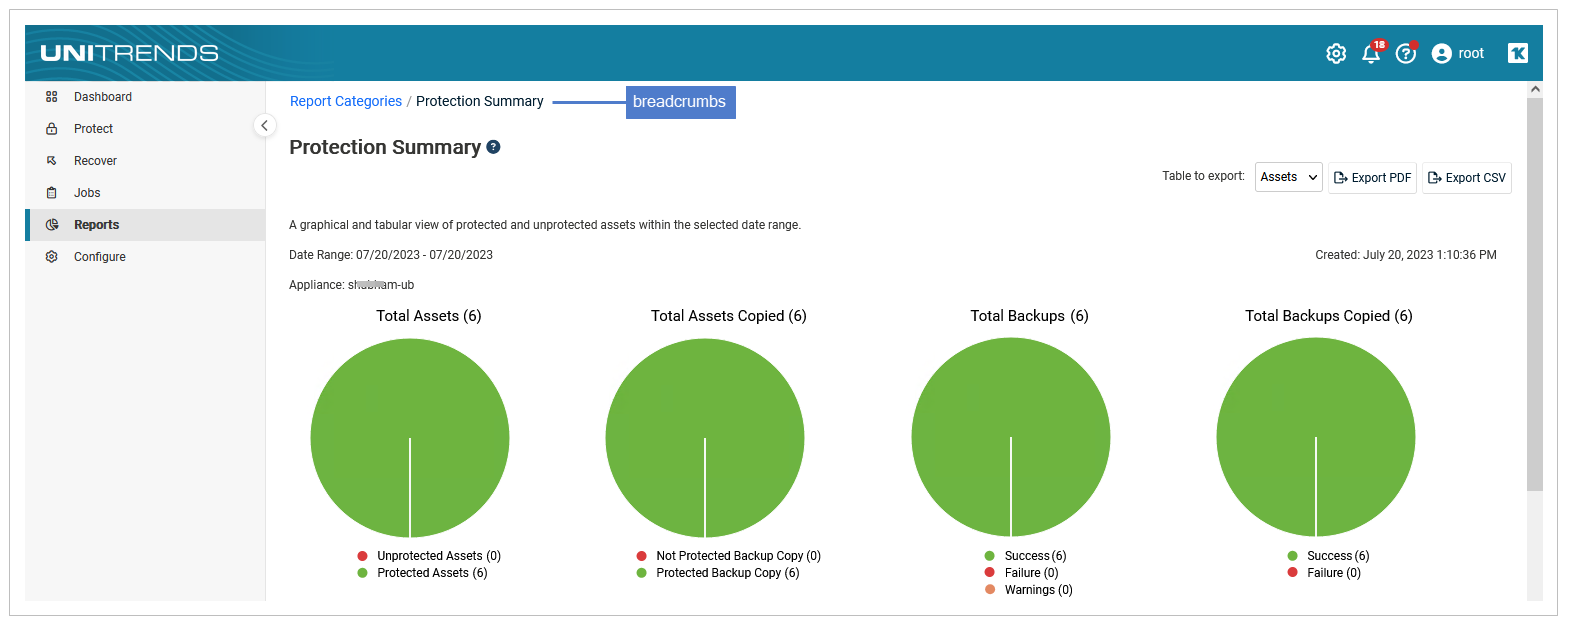Click the Protect lock icon in sidebar
This screenshot has height=635, width=1580.
[52, 129]
